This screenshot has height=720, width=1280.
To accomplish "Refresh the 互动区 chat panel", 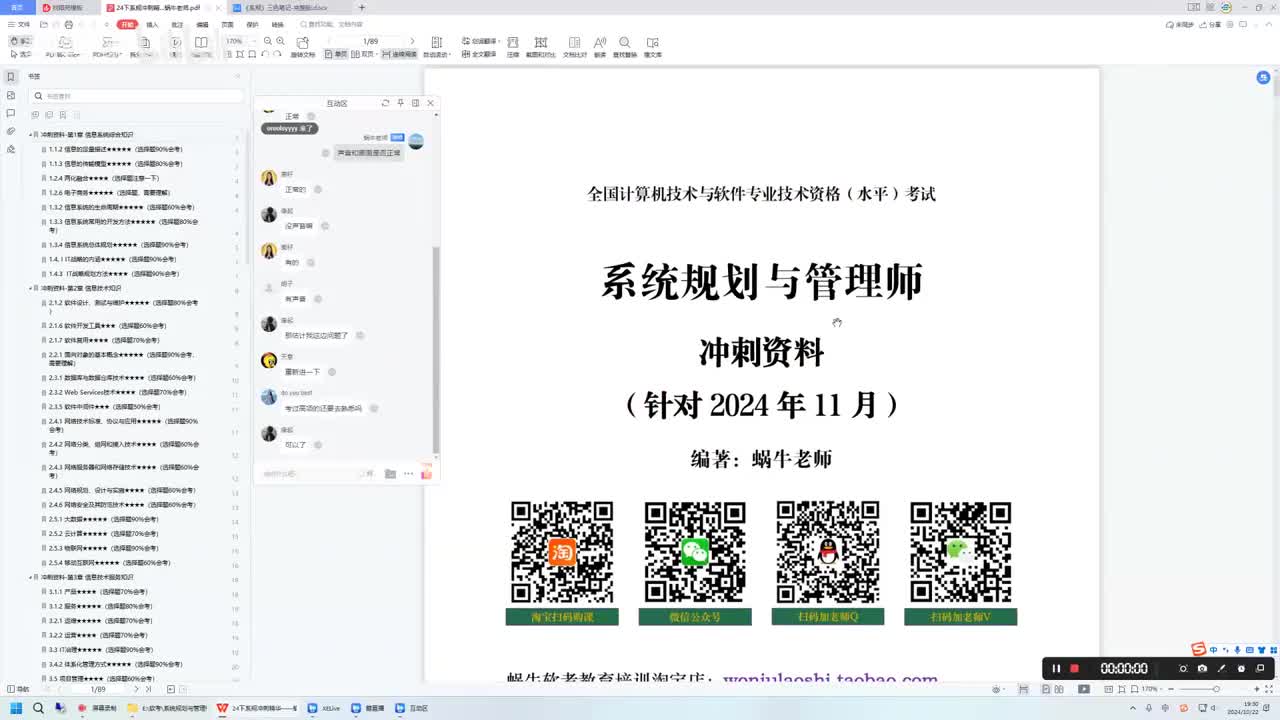I will (385, 103).
